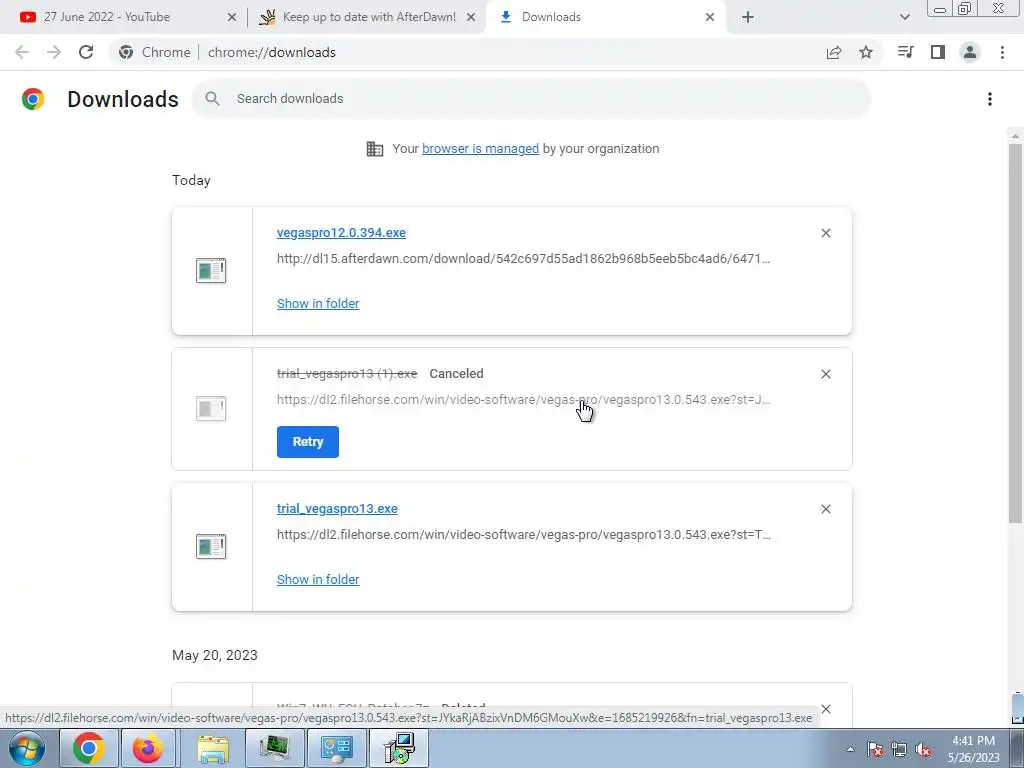The image size is (1024, 768).
Task: Reload the downloads page
Action: [x=86, y=52]
